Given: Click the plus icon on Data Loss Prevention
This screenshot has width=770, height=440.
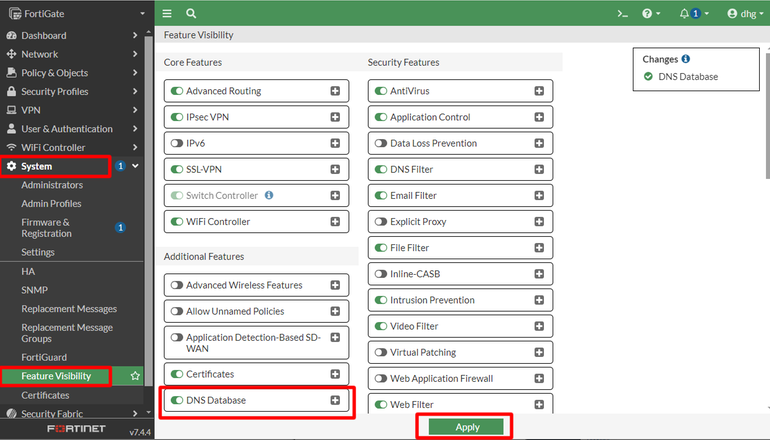Looking at the screenshot, I should (x=539, y=143).
